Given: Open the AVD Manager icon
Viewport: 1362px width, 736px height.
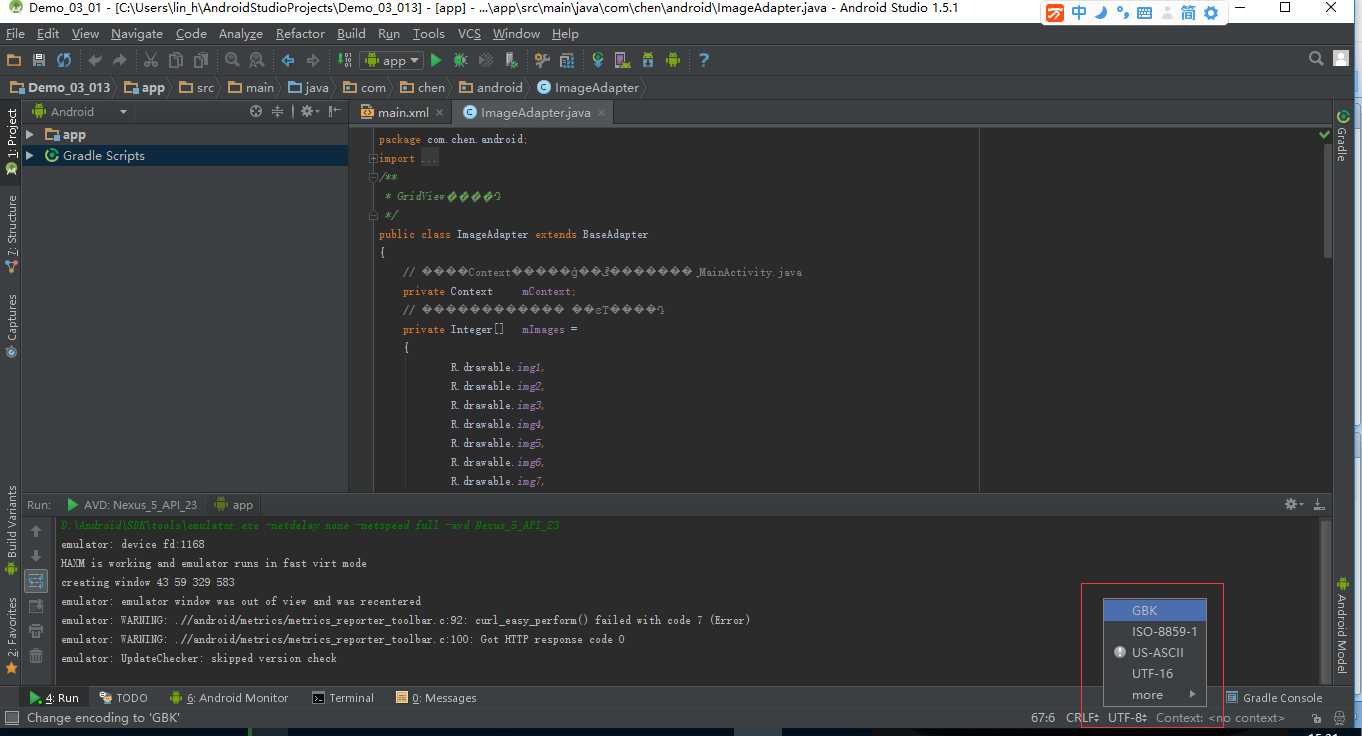Looking at the screenshot, I should click(x=622, y=60).
